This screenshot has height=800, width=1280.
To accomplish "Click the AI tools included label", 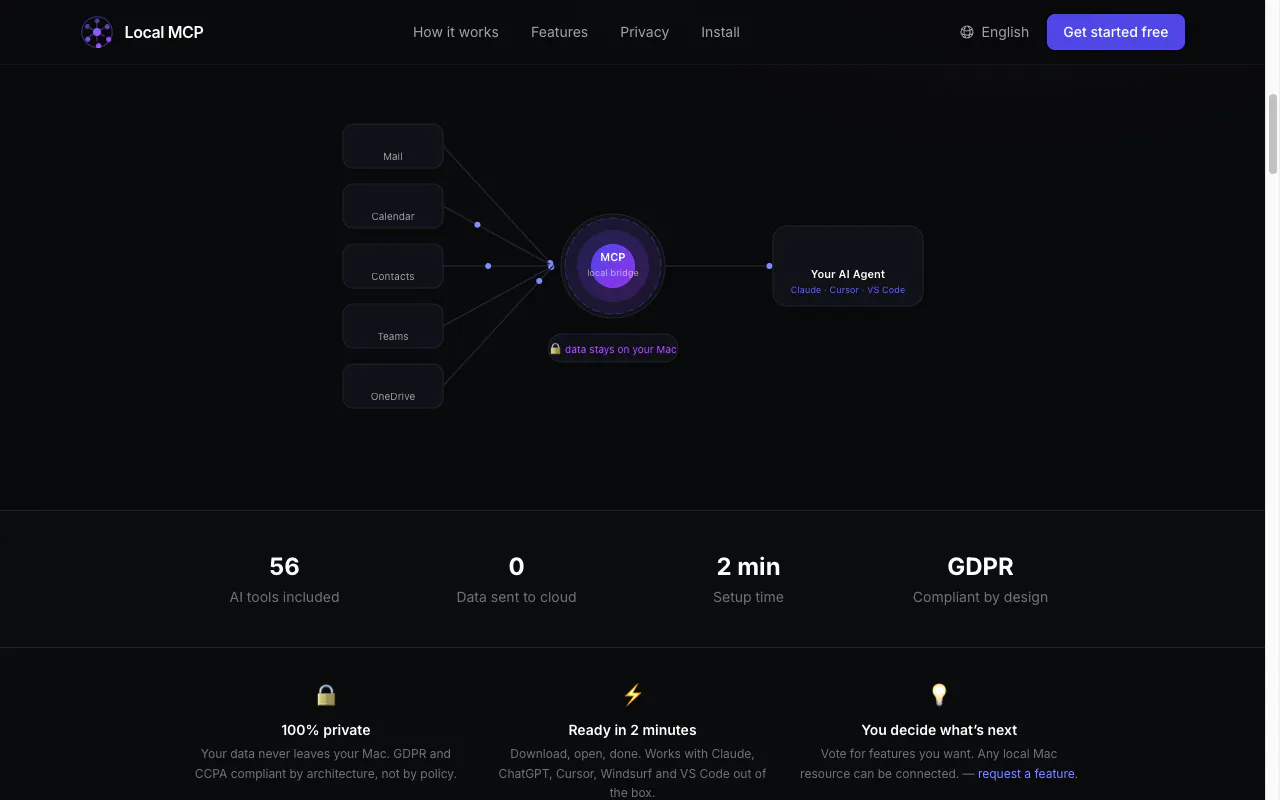I will click(x=284, y=597).
